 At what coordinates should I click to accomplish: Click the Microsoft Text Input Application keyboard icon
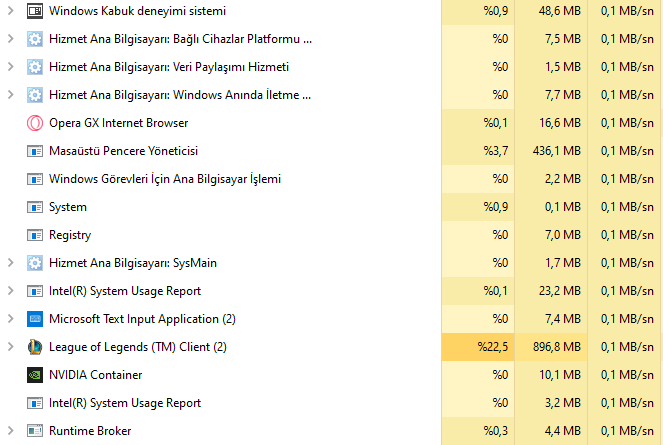(x=35, y=319)
